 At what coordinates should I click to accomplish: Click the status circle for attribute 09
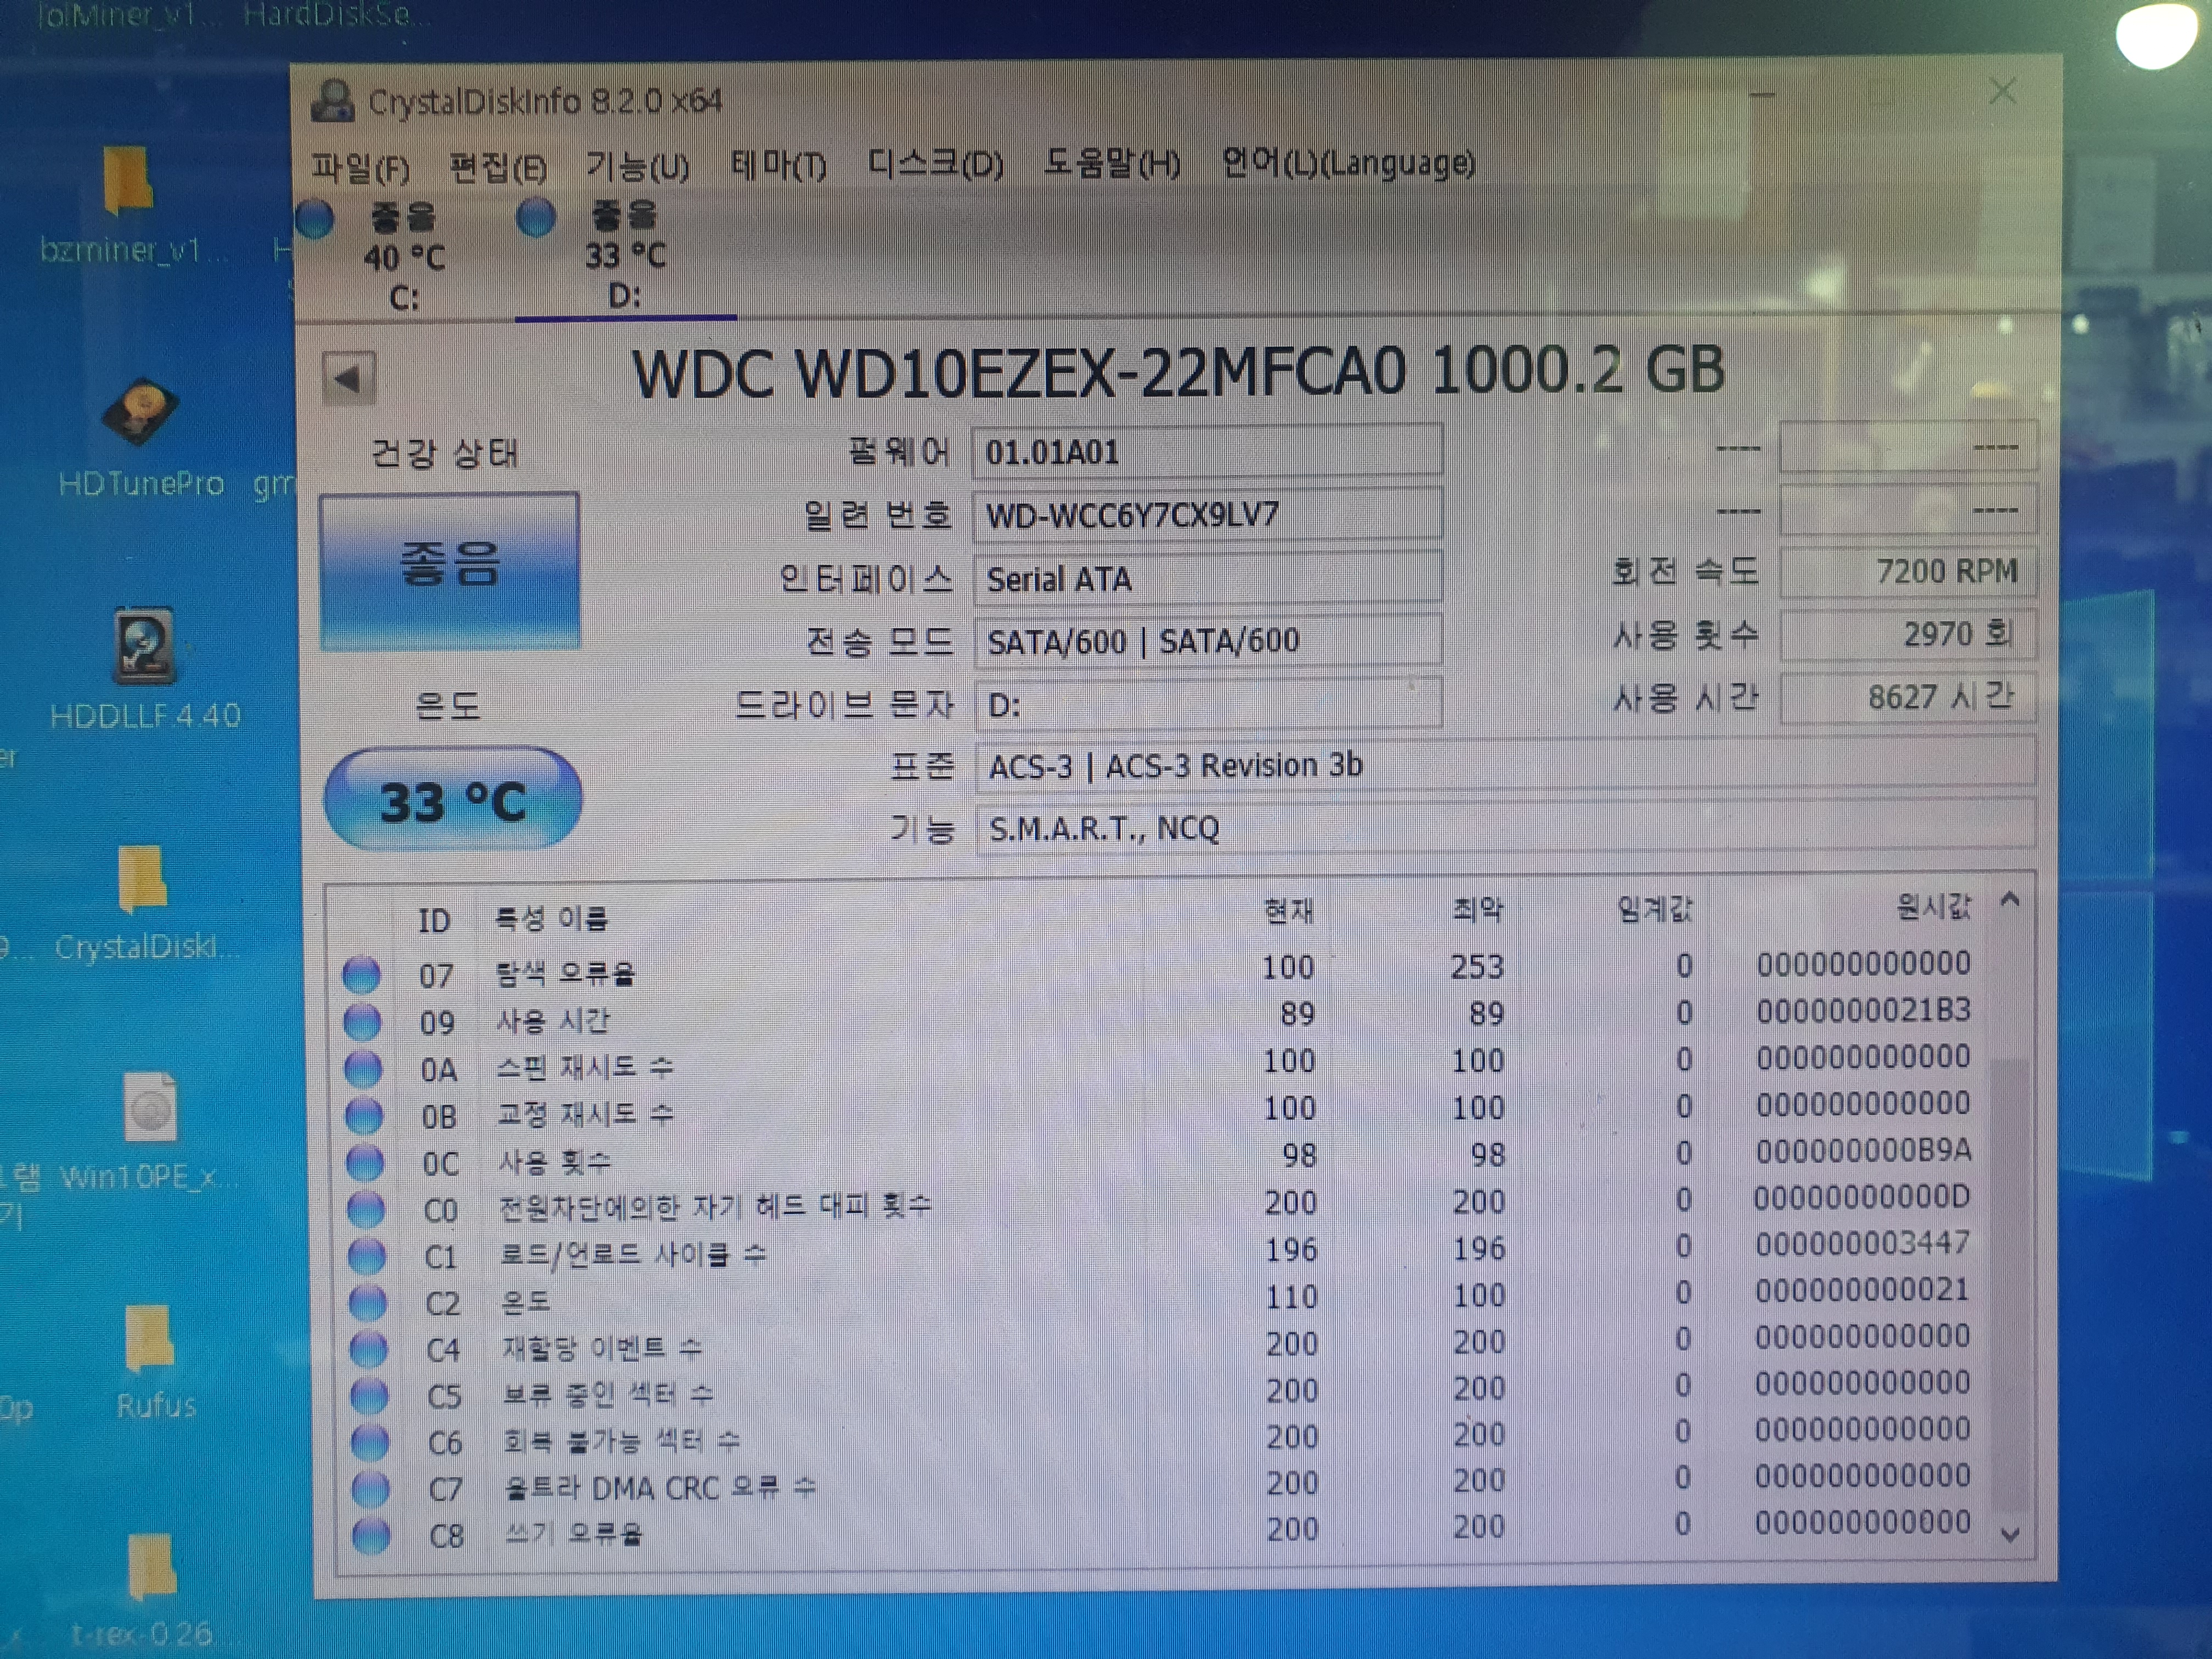[x=362, y=1022]
